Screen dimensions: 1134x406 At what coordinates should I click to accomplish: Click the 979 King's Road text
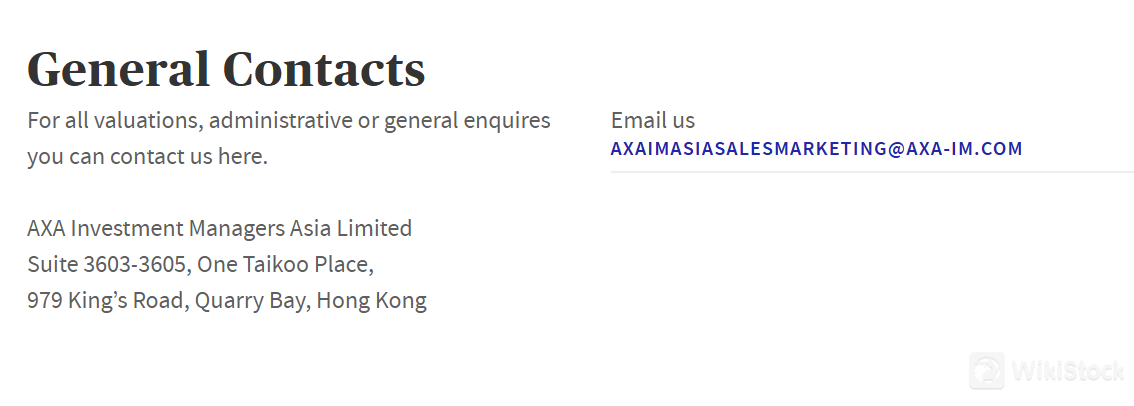106,300
